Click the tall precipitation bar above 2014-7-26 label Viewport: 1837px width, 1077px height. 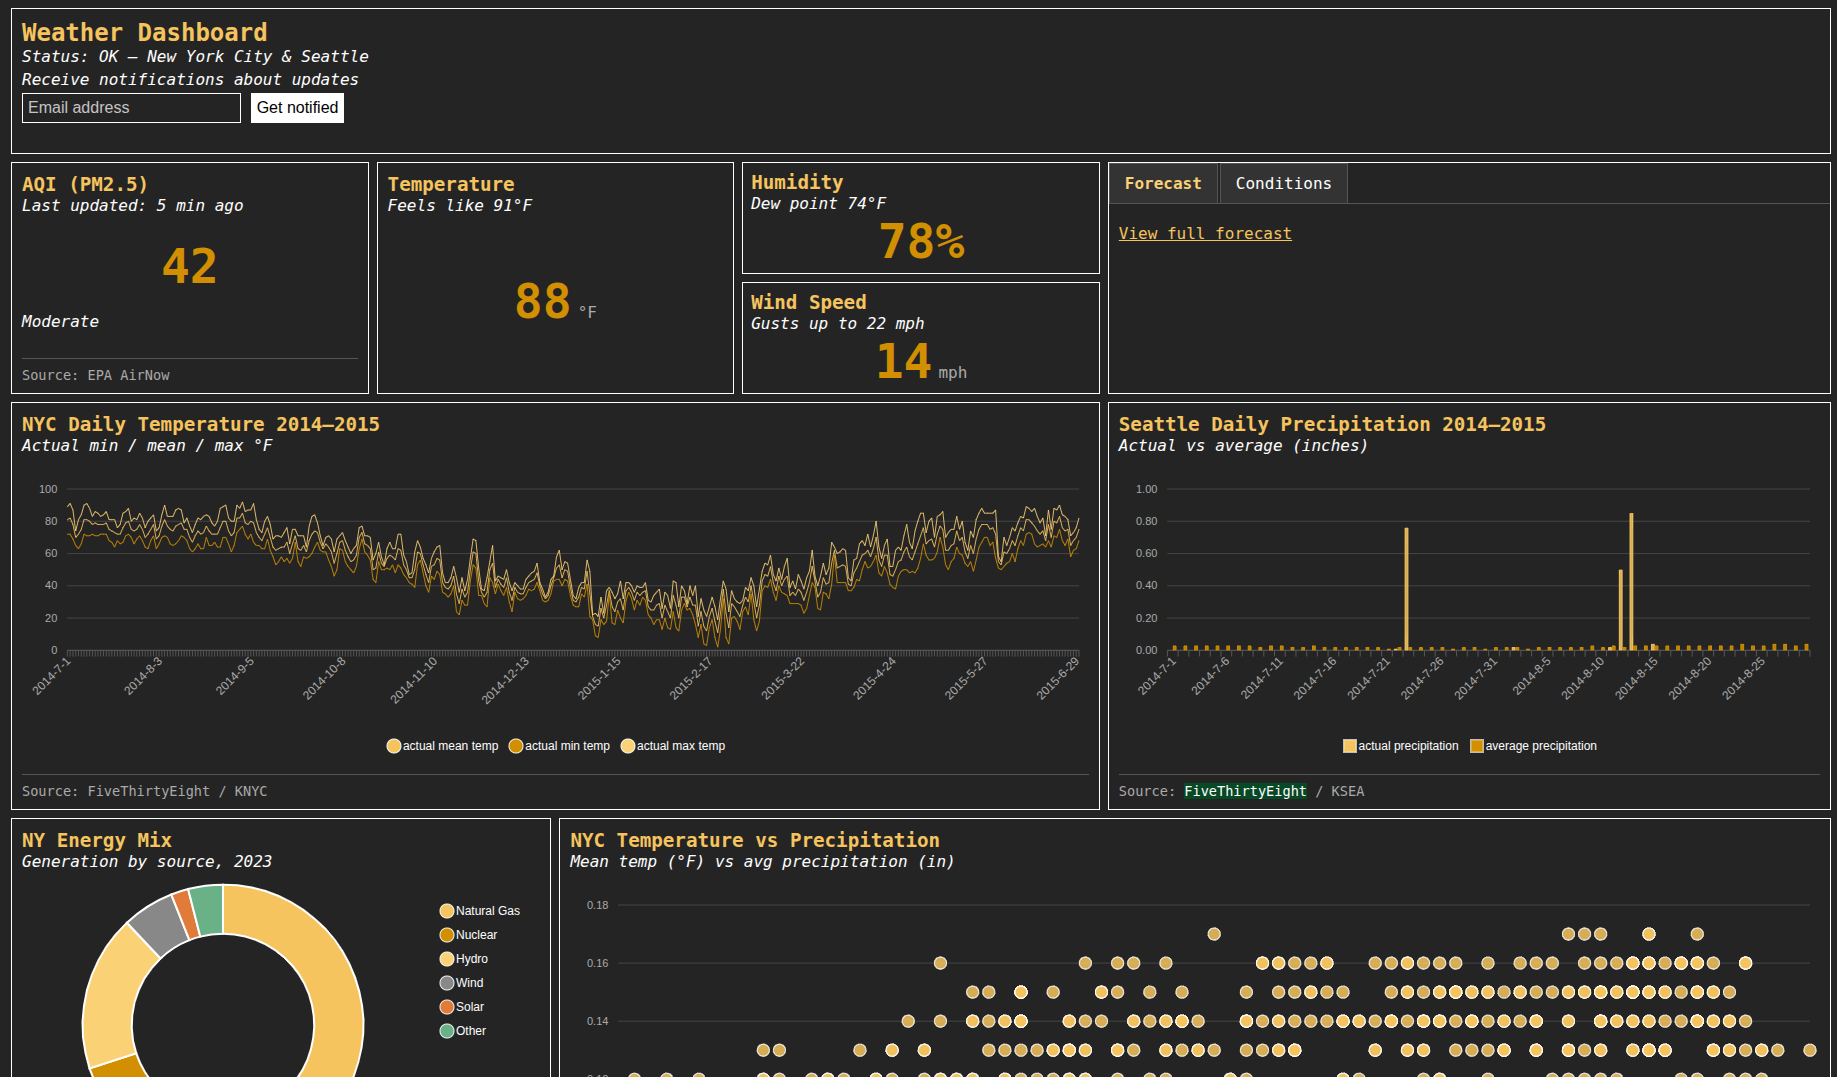click(x=1406, y=589)
